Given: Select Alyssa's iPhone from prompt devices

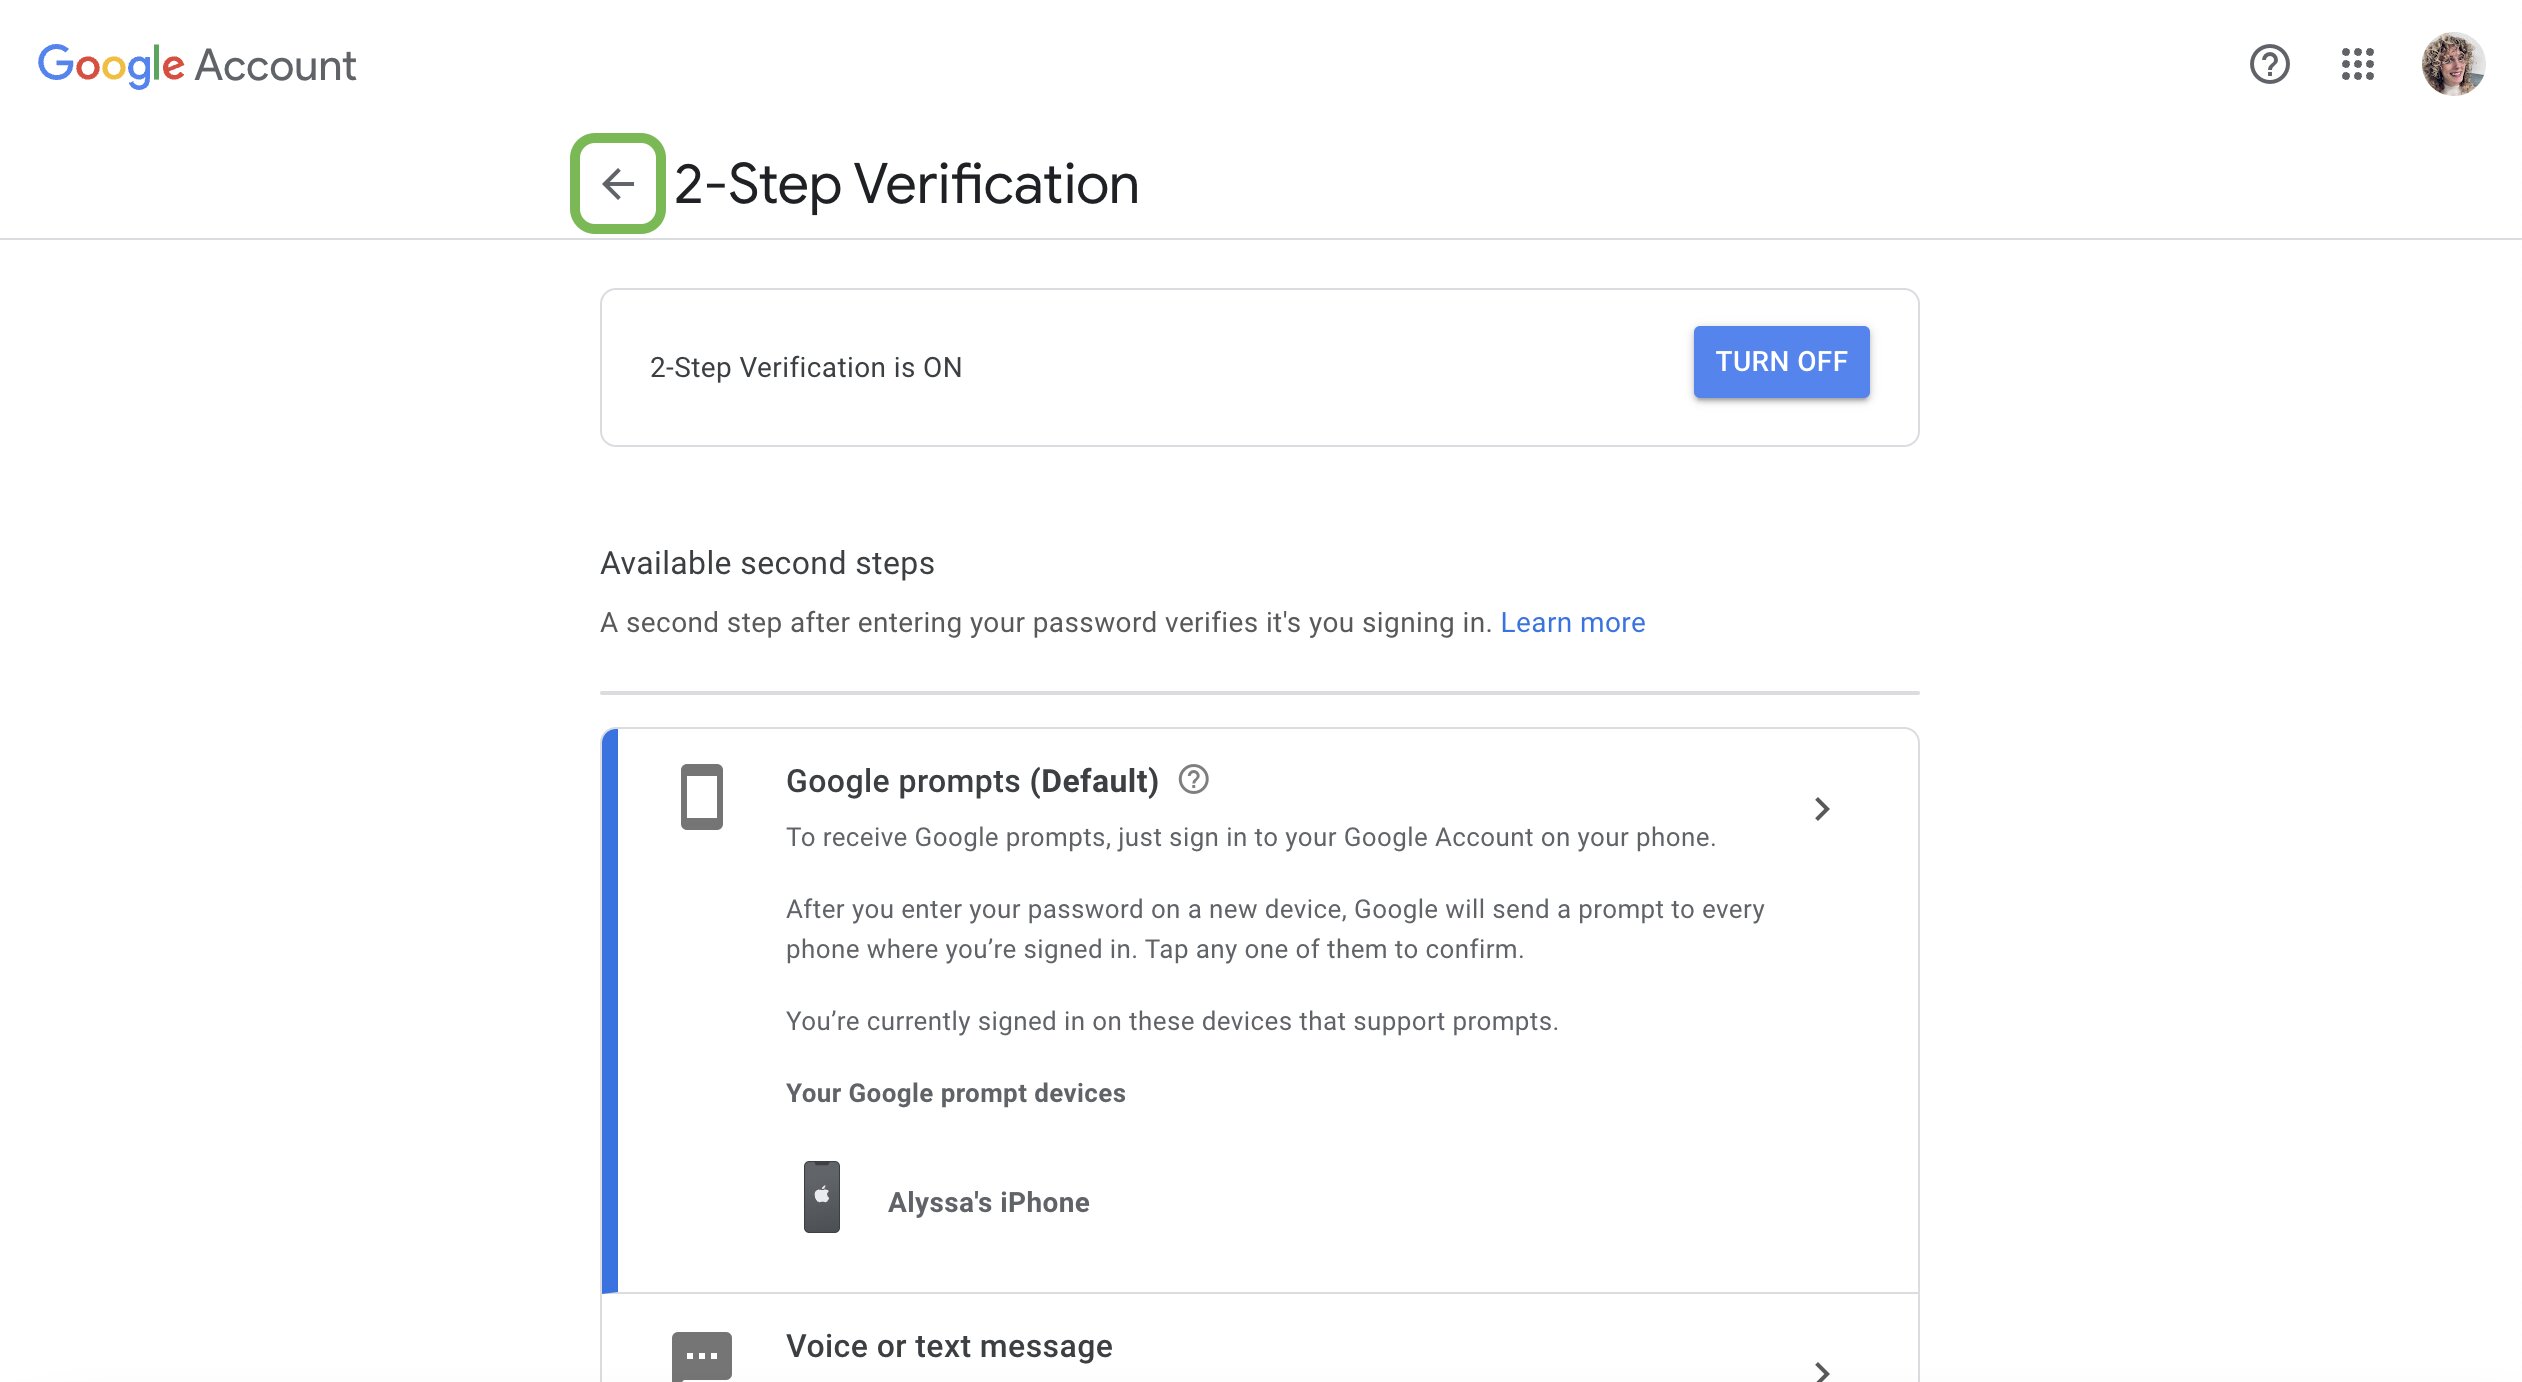Looking at the screenshot, I should point(988,1202).
